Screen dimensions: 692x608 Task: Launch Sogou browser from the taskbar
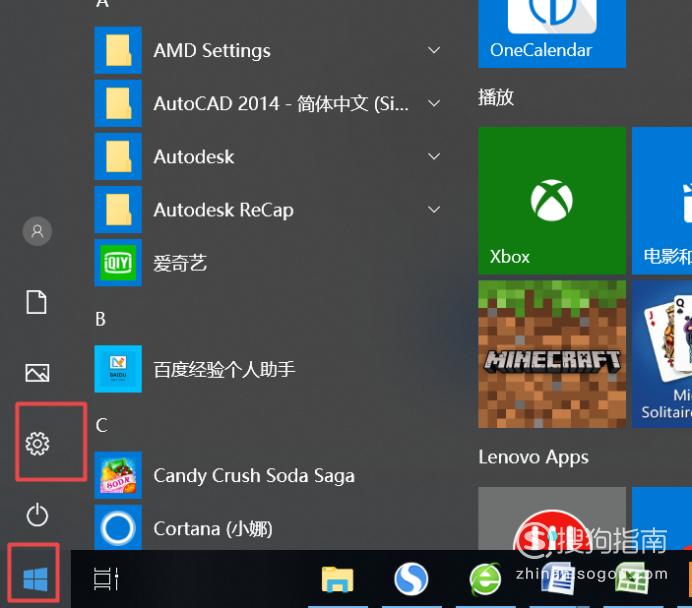point(411,579)
